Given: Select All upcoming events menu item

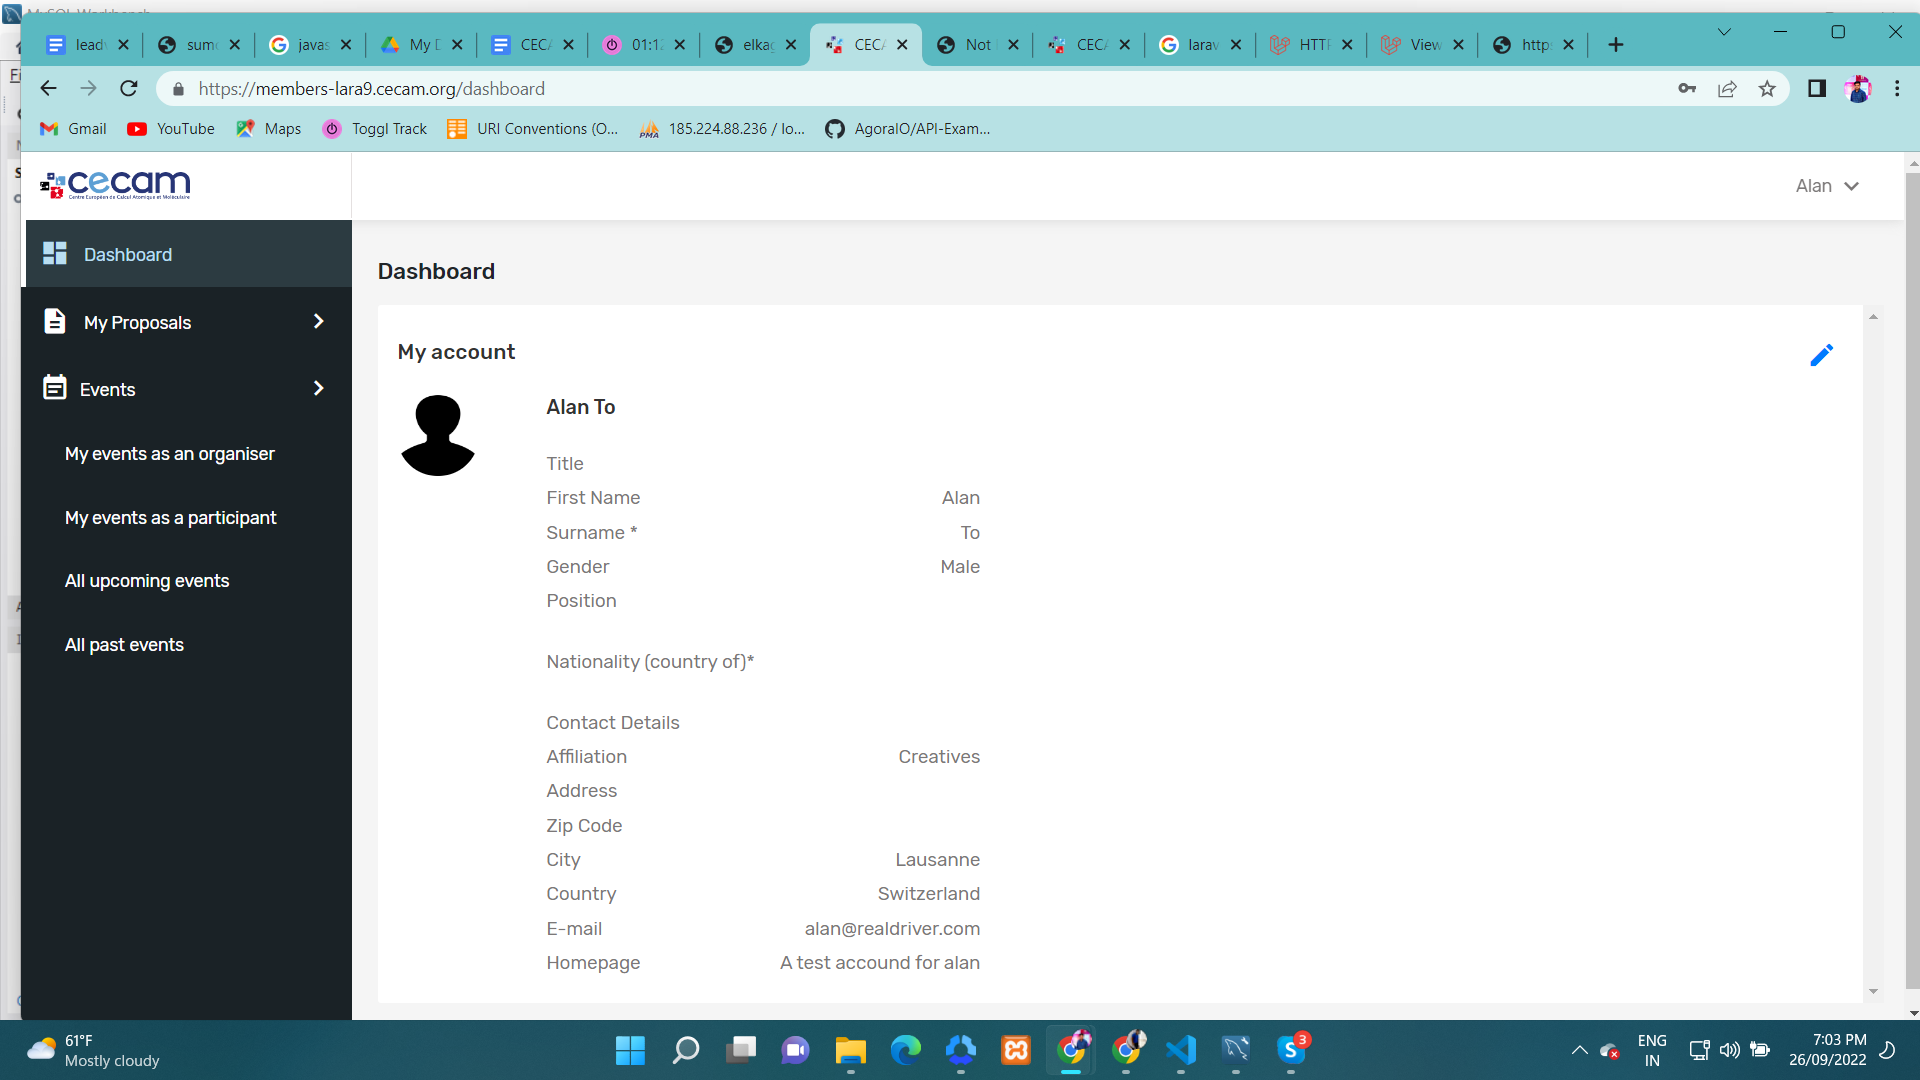Looking at the screenshot, I should point(147,581).
